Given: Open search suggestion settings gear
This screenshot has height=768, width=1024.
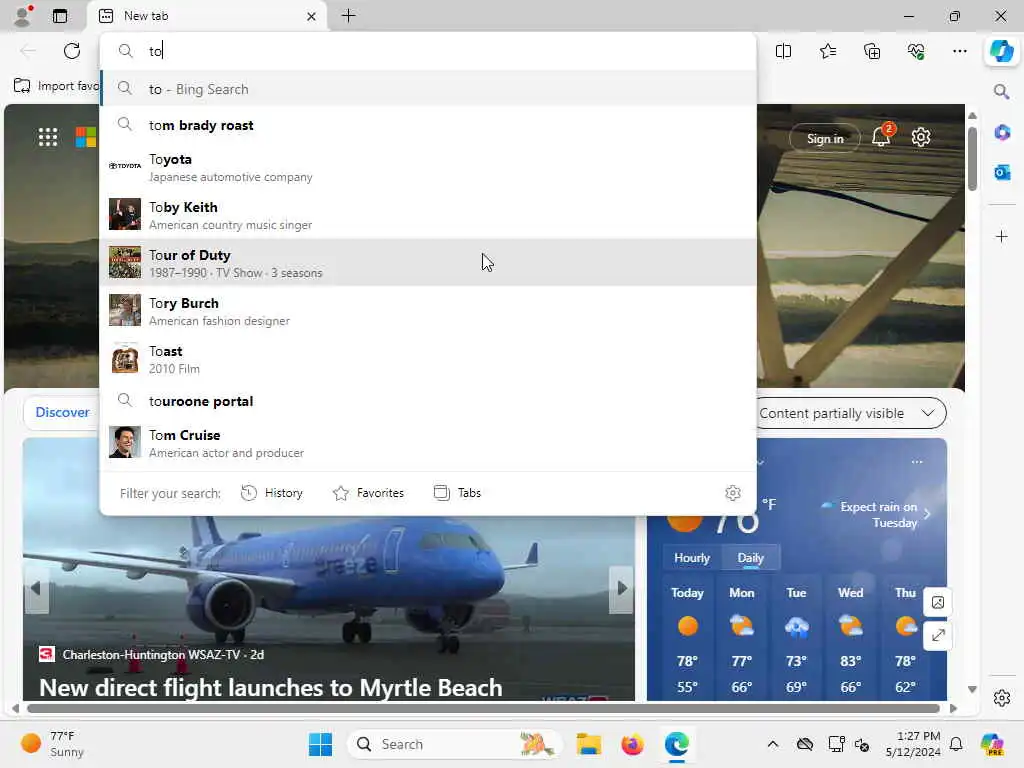Looking at the screenshot, I should (x=733, y=493).
